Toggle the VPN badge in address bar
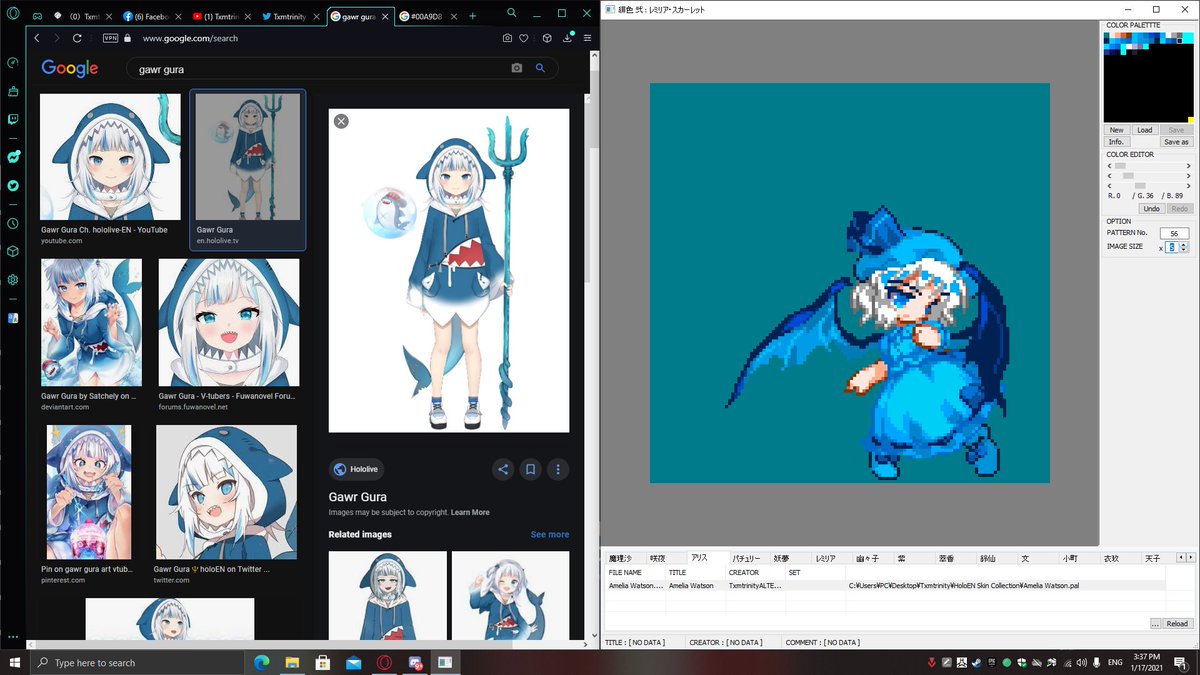The image size is (1200, 675). pos(111,38)
